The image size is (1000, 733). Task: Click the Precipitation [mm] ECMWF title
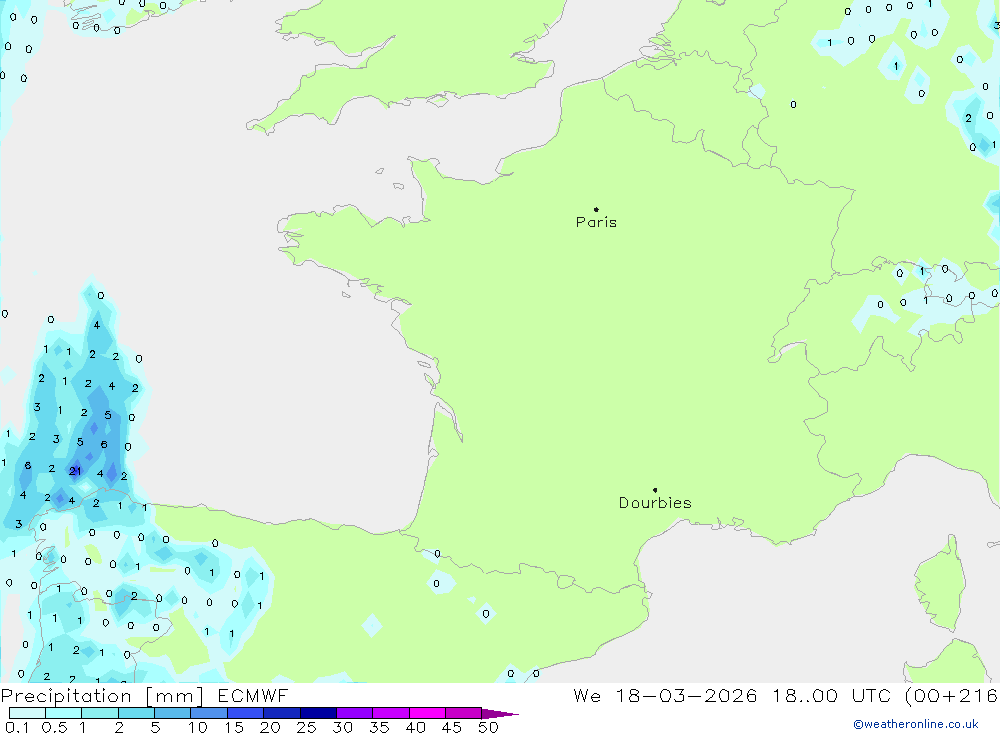[145, 695]
